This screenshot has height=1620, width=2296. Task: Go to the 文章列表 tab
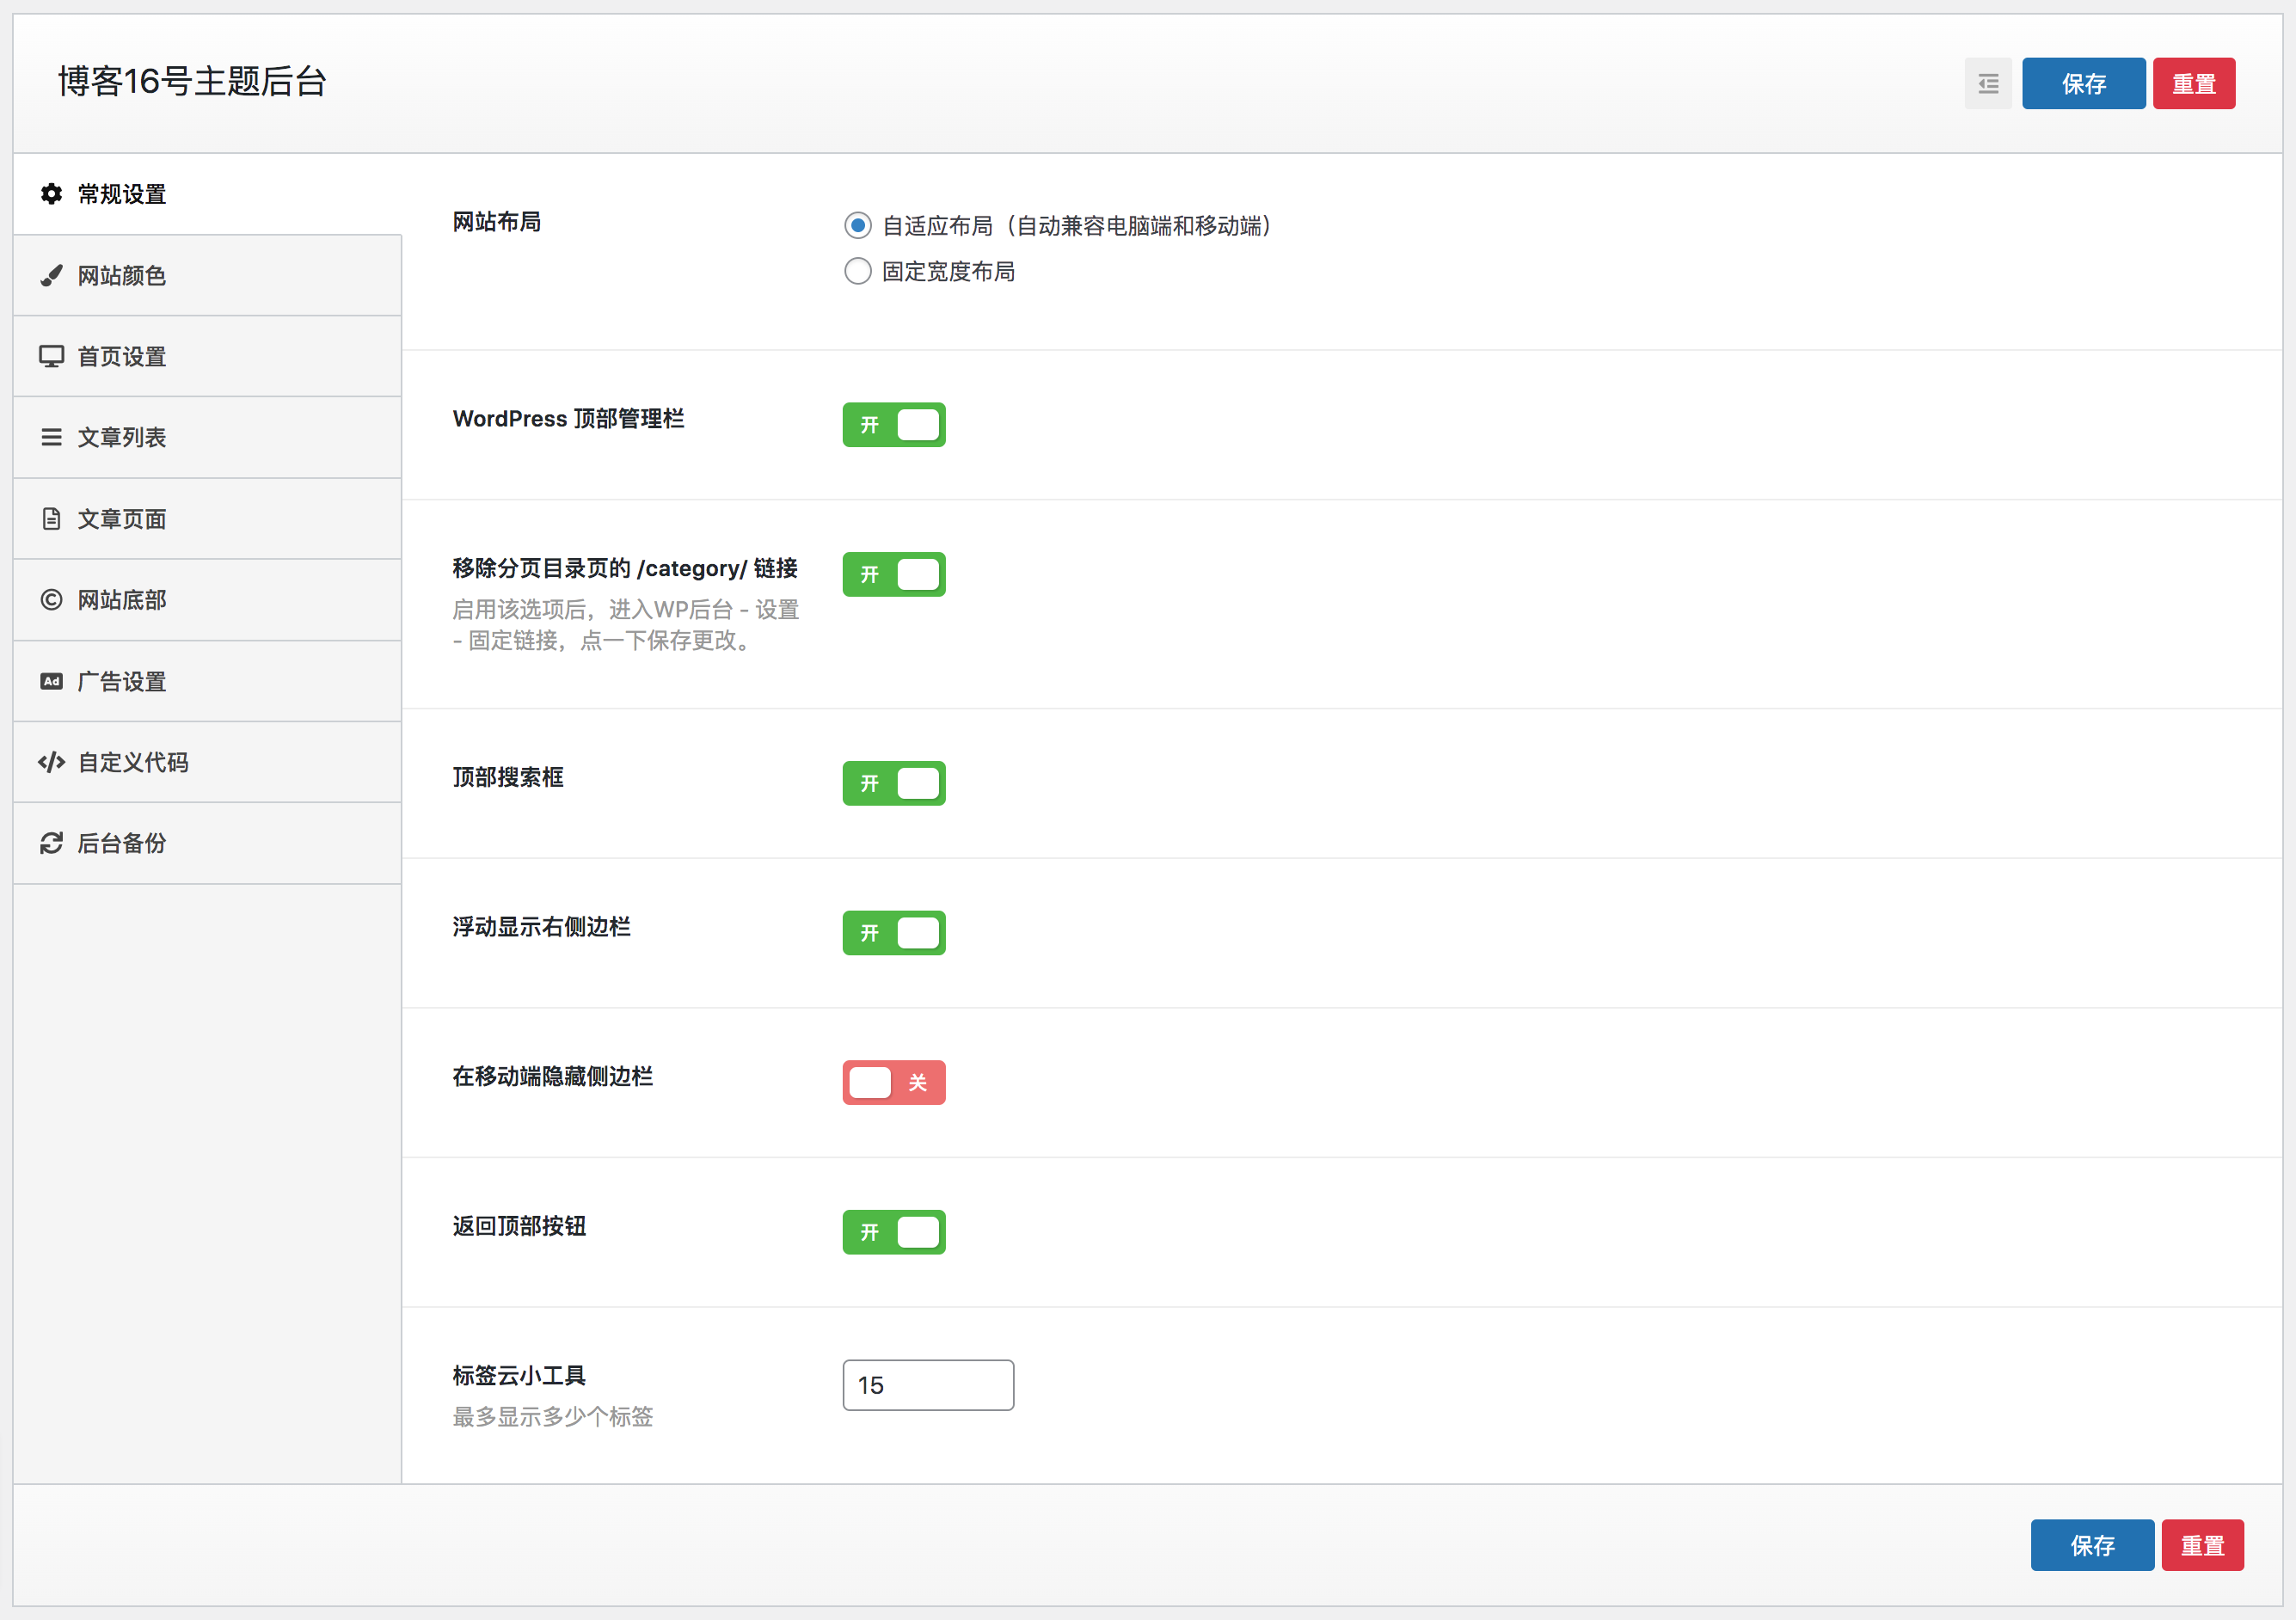point(208,437)
